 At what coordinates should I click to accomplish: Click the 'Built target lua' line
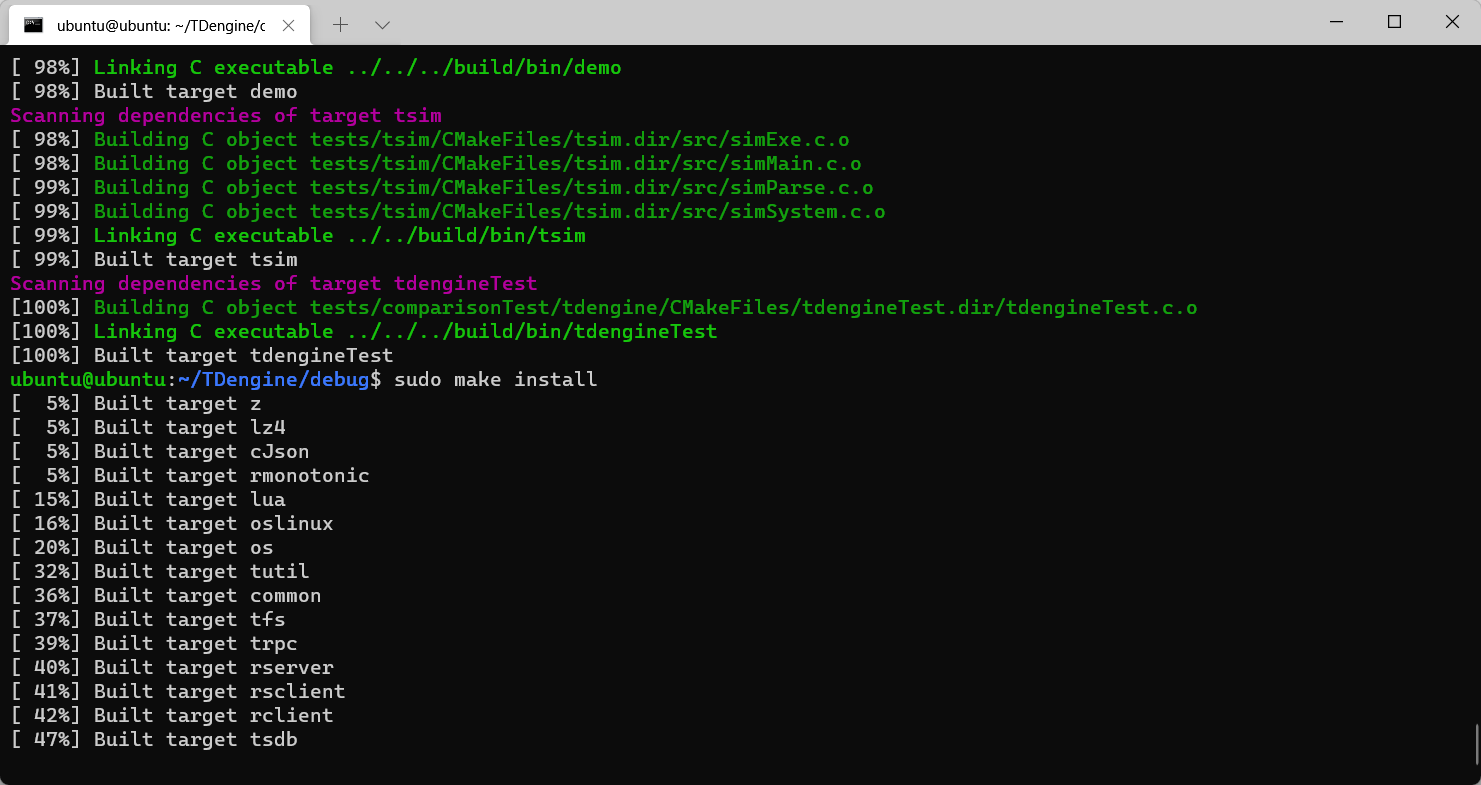(x=148, y=500)
